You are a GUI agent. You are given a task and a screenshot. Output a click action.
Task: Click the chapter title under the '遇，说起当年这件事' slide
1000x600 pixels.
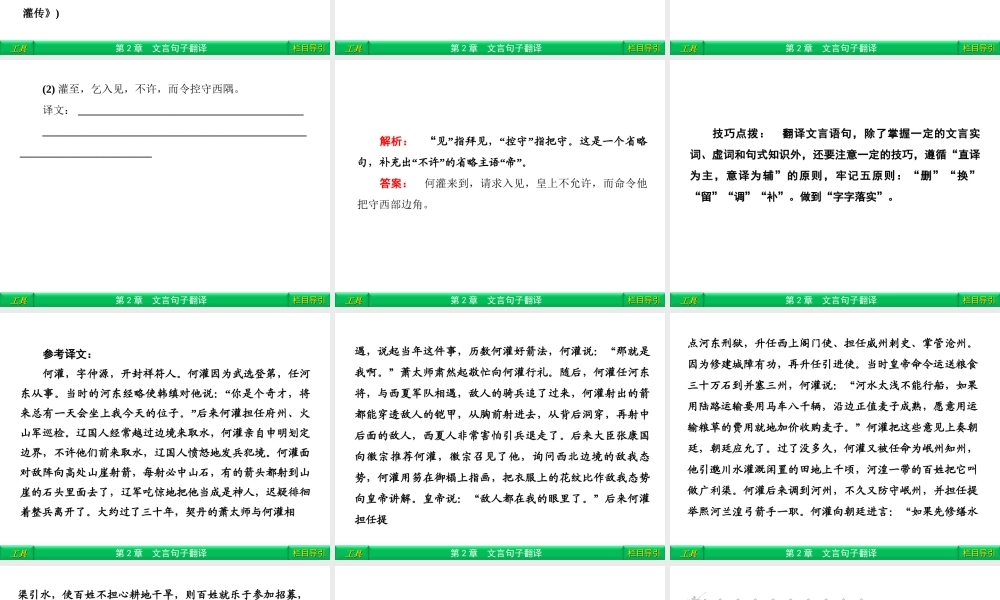[496, 553]
